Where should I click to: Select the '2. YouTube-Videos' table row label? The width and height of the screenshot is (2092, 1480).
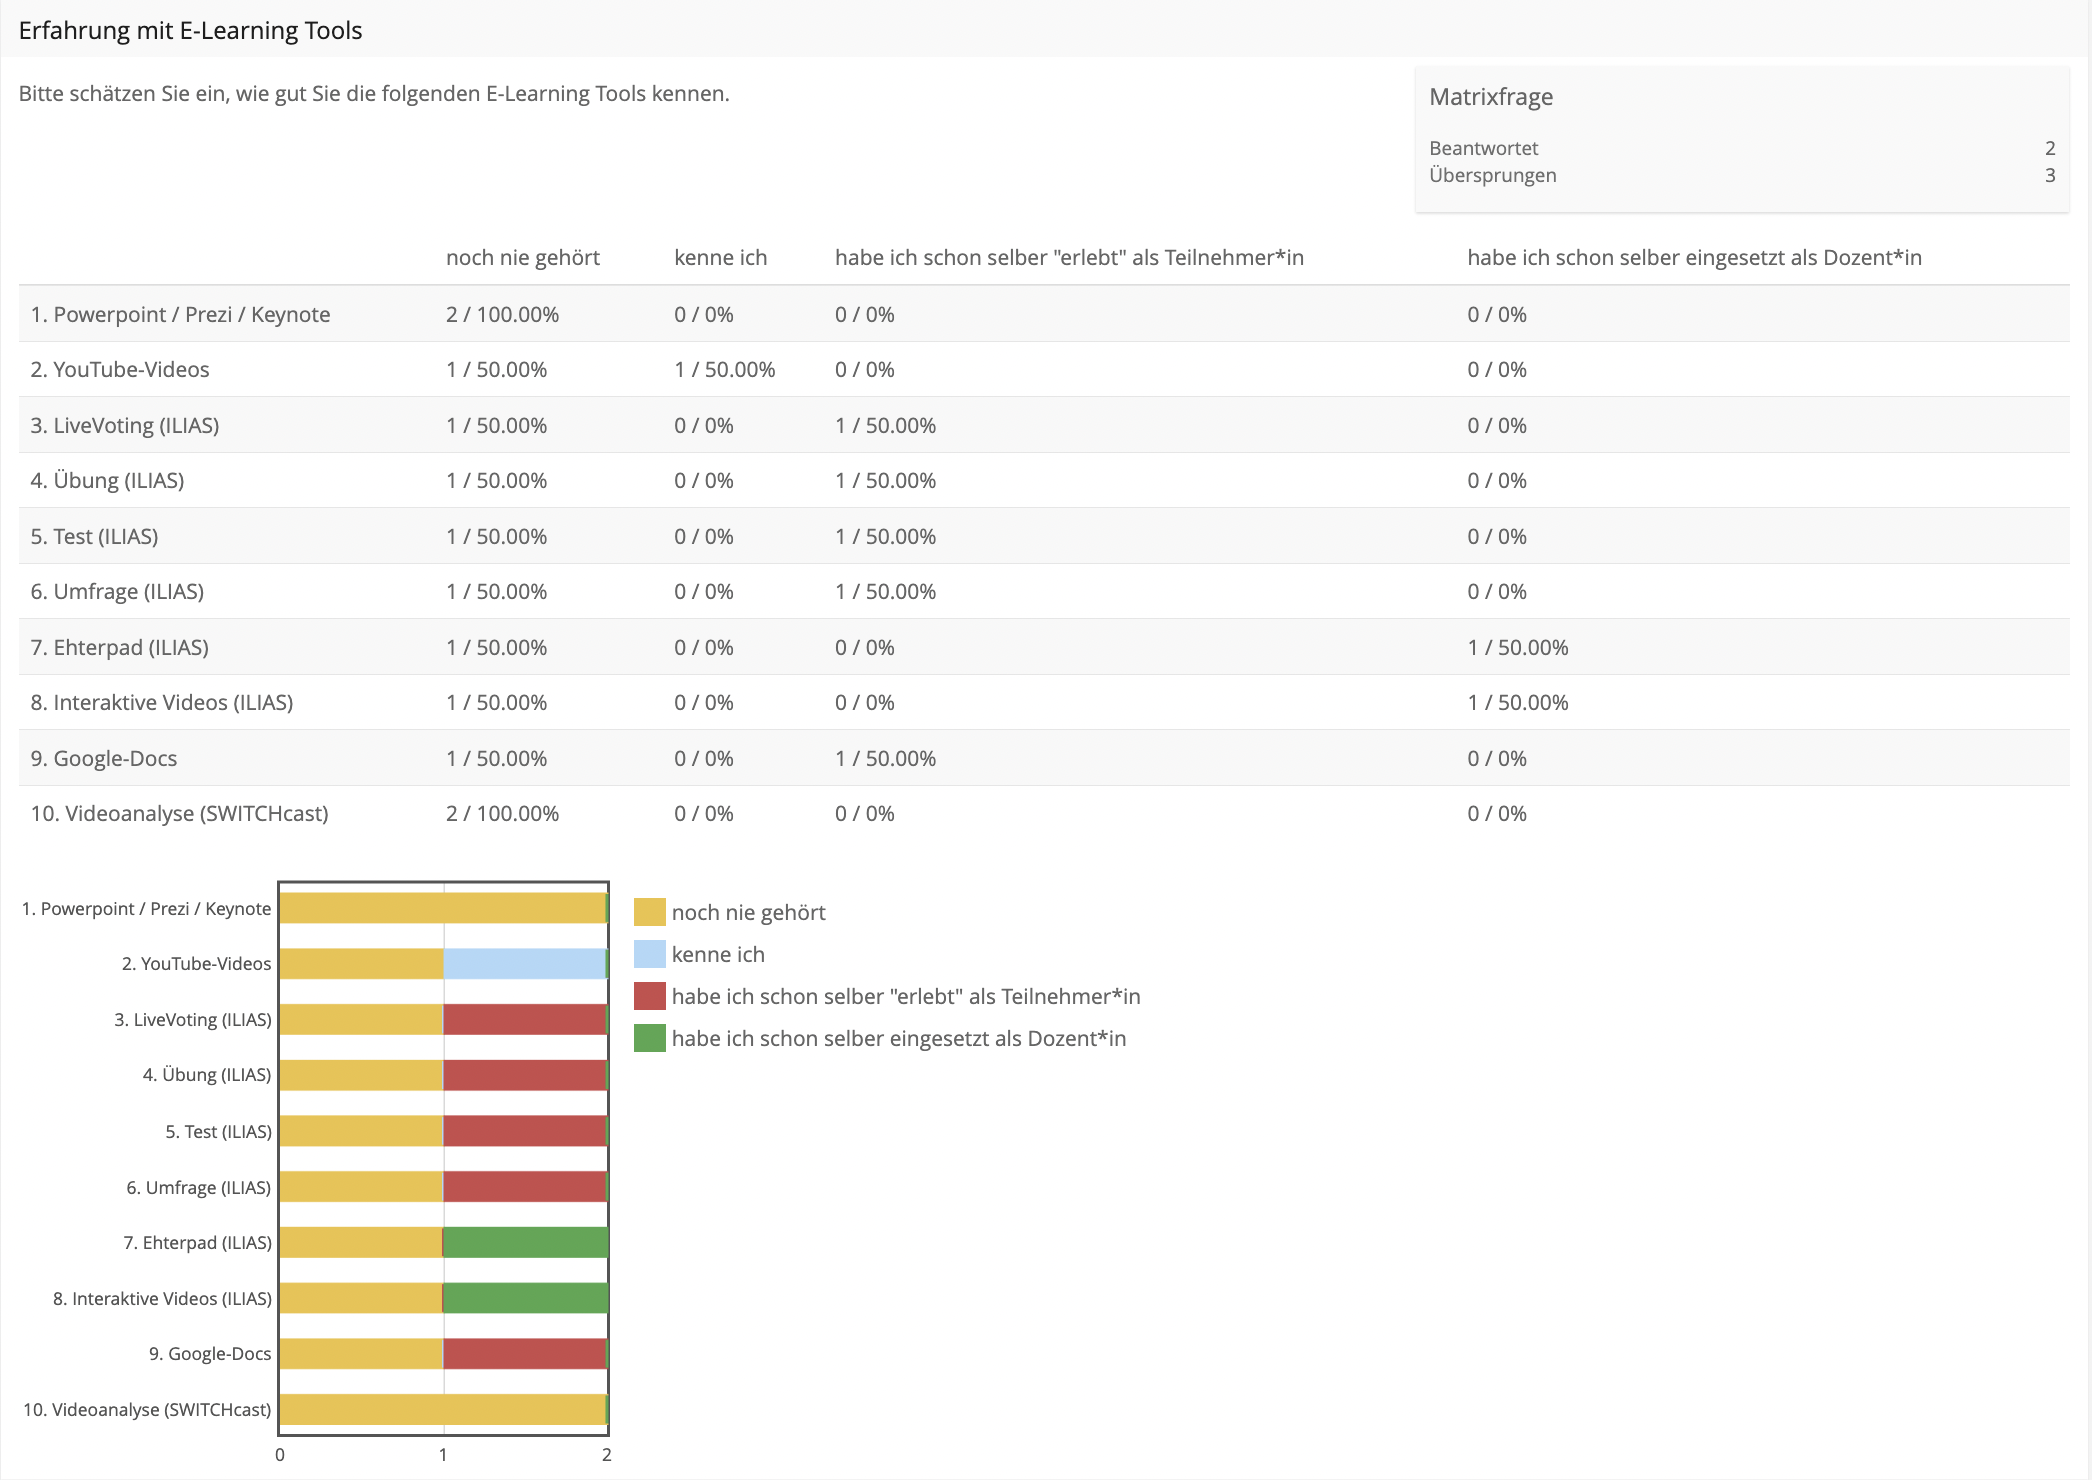(120, 370)
